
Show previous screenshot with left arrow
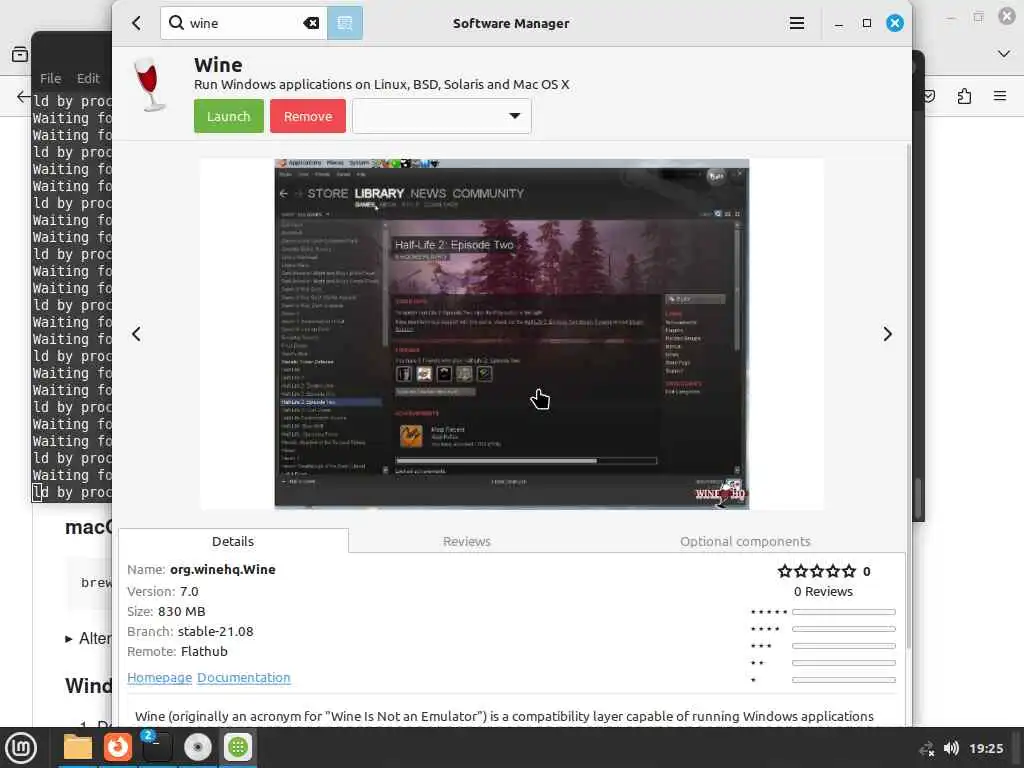tap(136, 334)
